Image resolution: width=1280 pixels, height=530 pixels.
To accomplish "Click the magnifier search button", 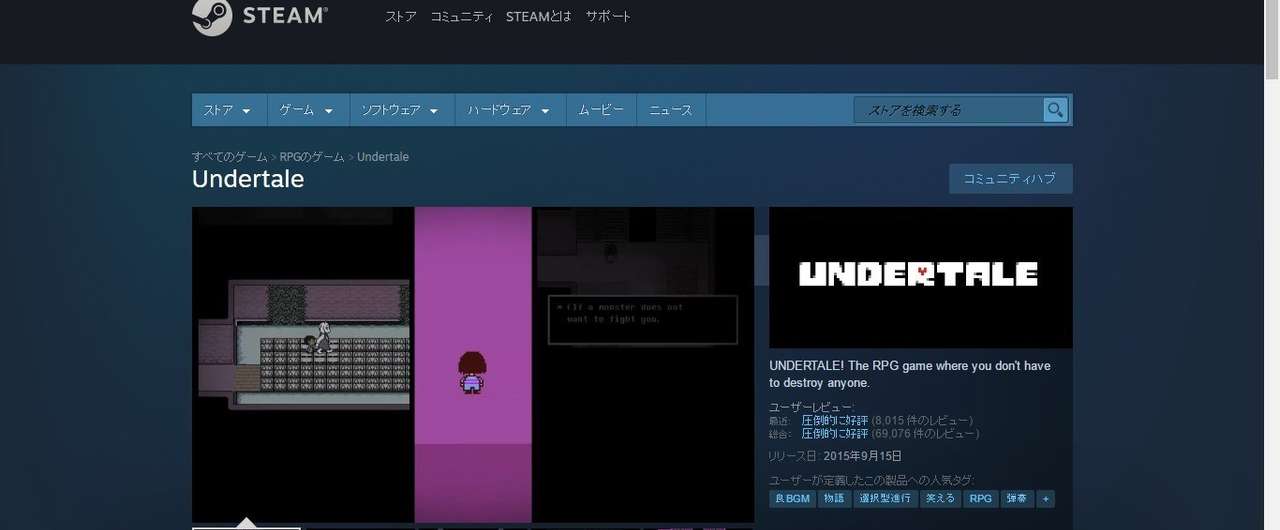I will [1055, 110].
